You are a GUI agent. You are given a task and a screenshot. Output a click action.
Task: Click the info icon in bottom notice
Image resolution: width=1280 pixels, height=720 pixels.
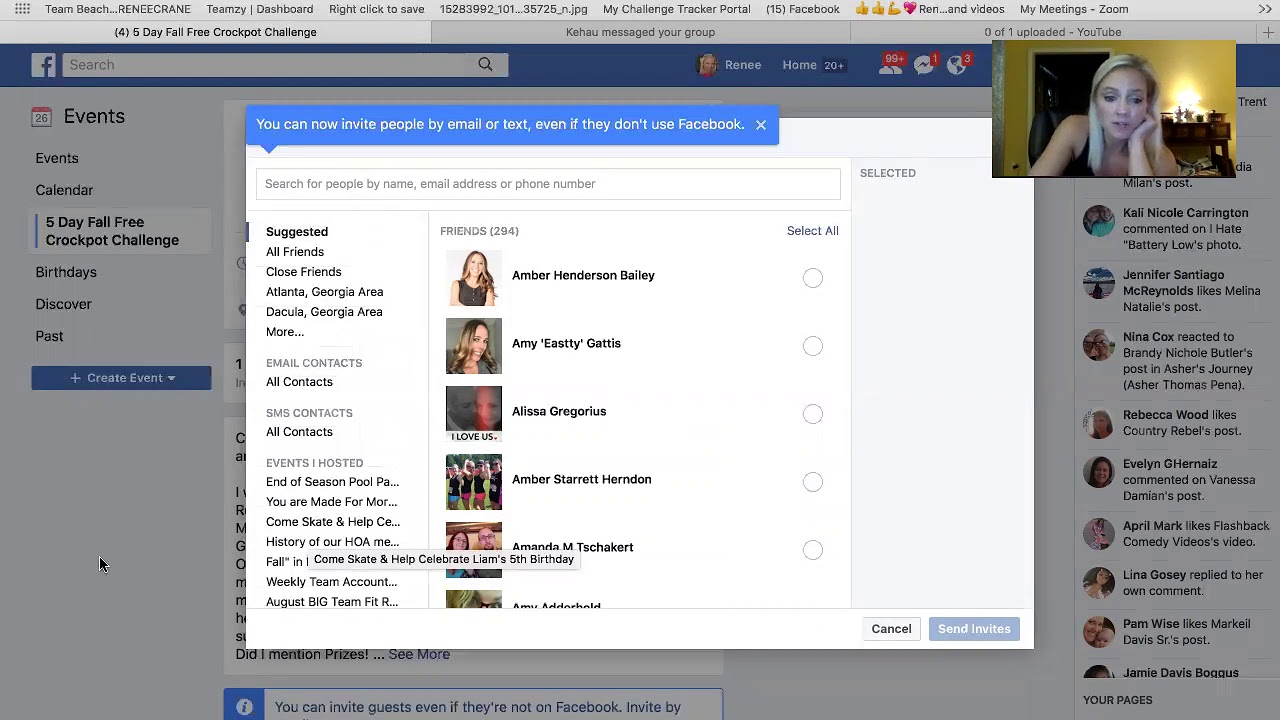tap(244, 707)
